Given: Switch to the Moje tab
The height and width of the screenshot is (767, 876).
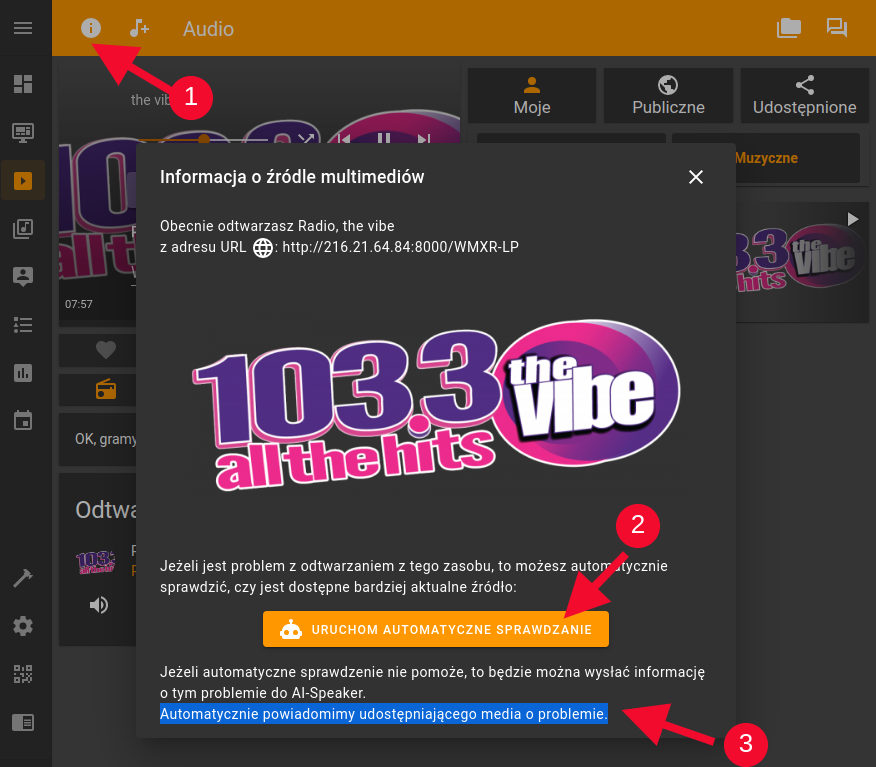Looking at the screenshot, I should [x=532, y=96].
